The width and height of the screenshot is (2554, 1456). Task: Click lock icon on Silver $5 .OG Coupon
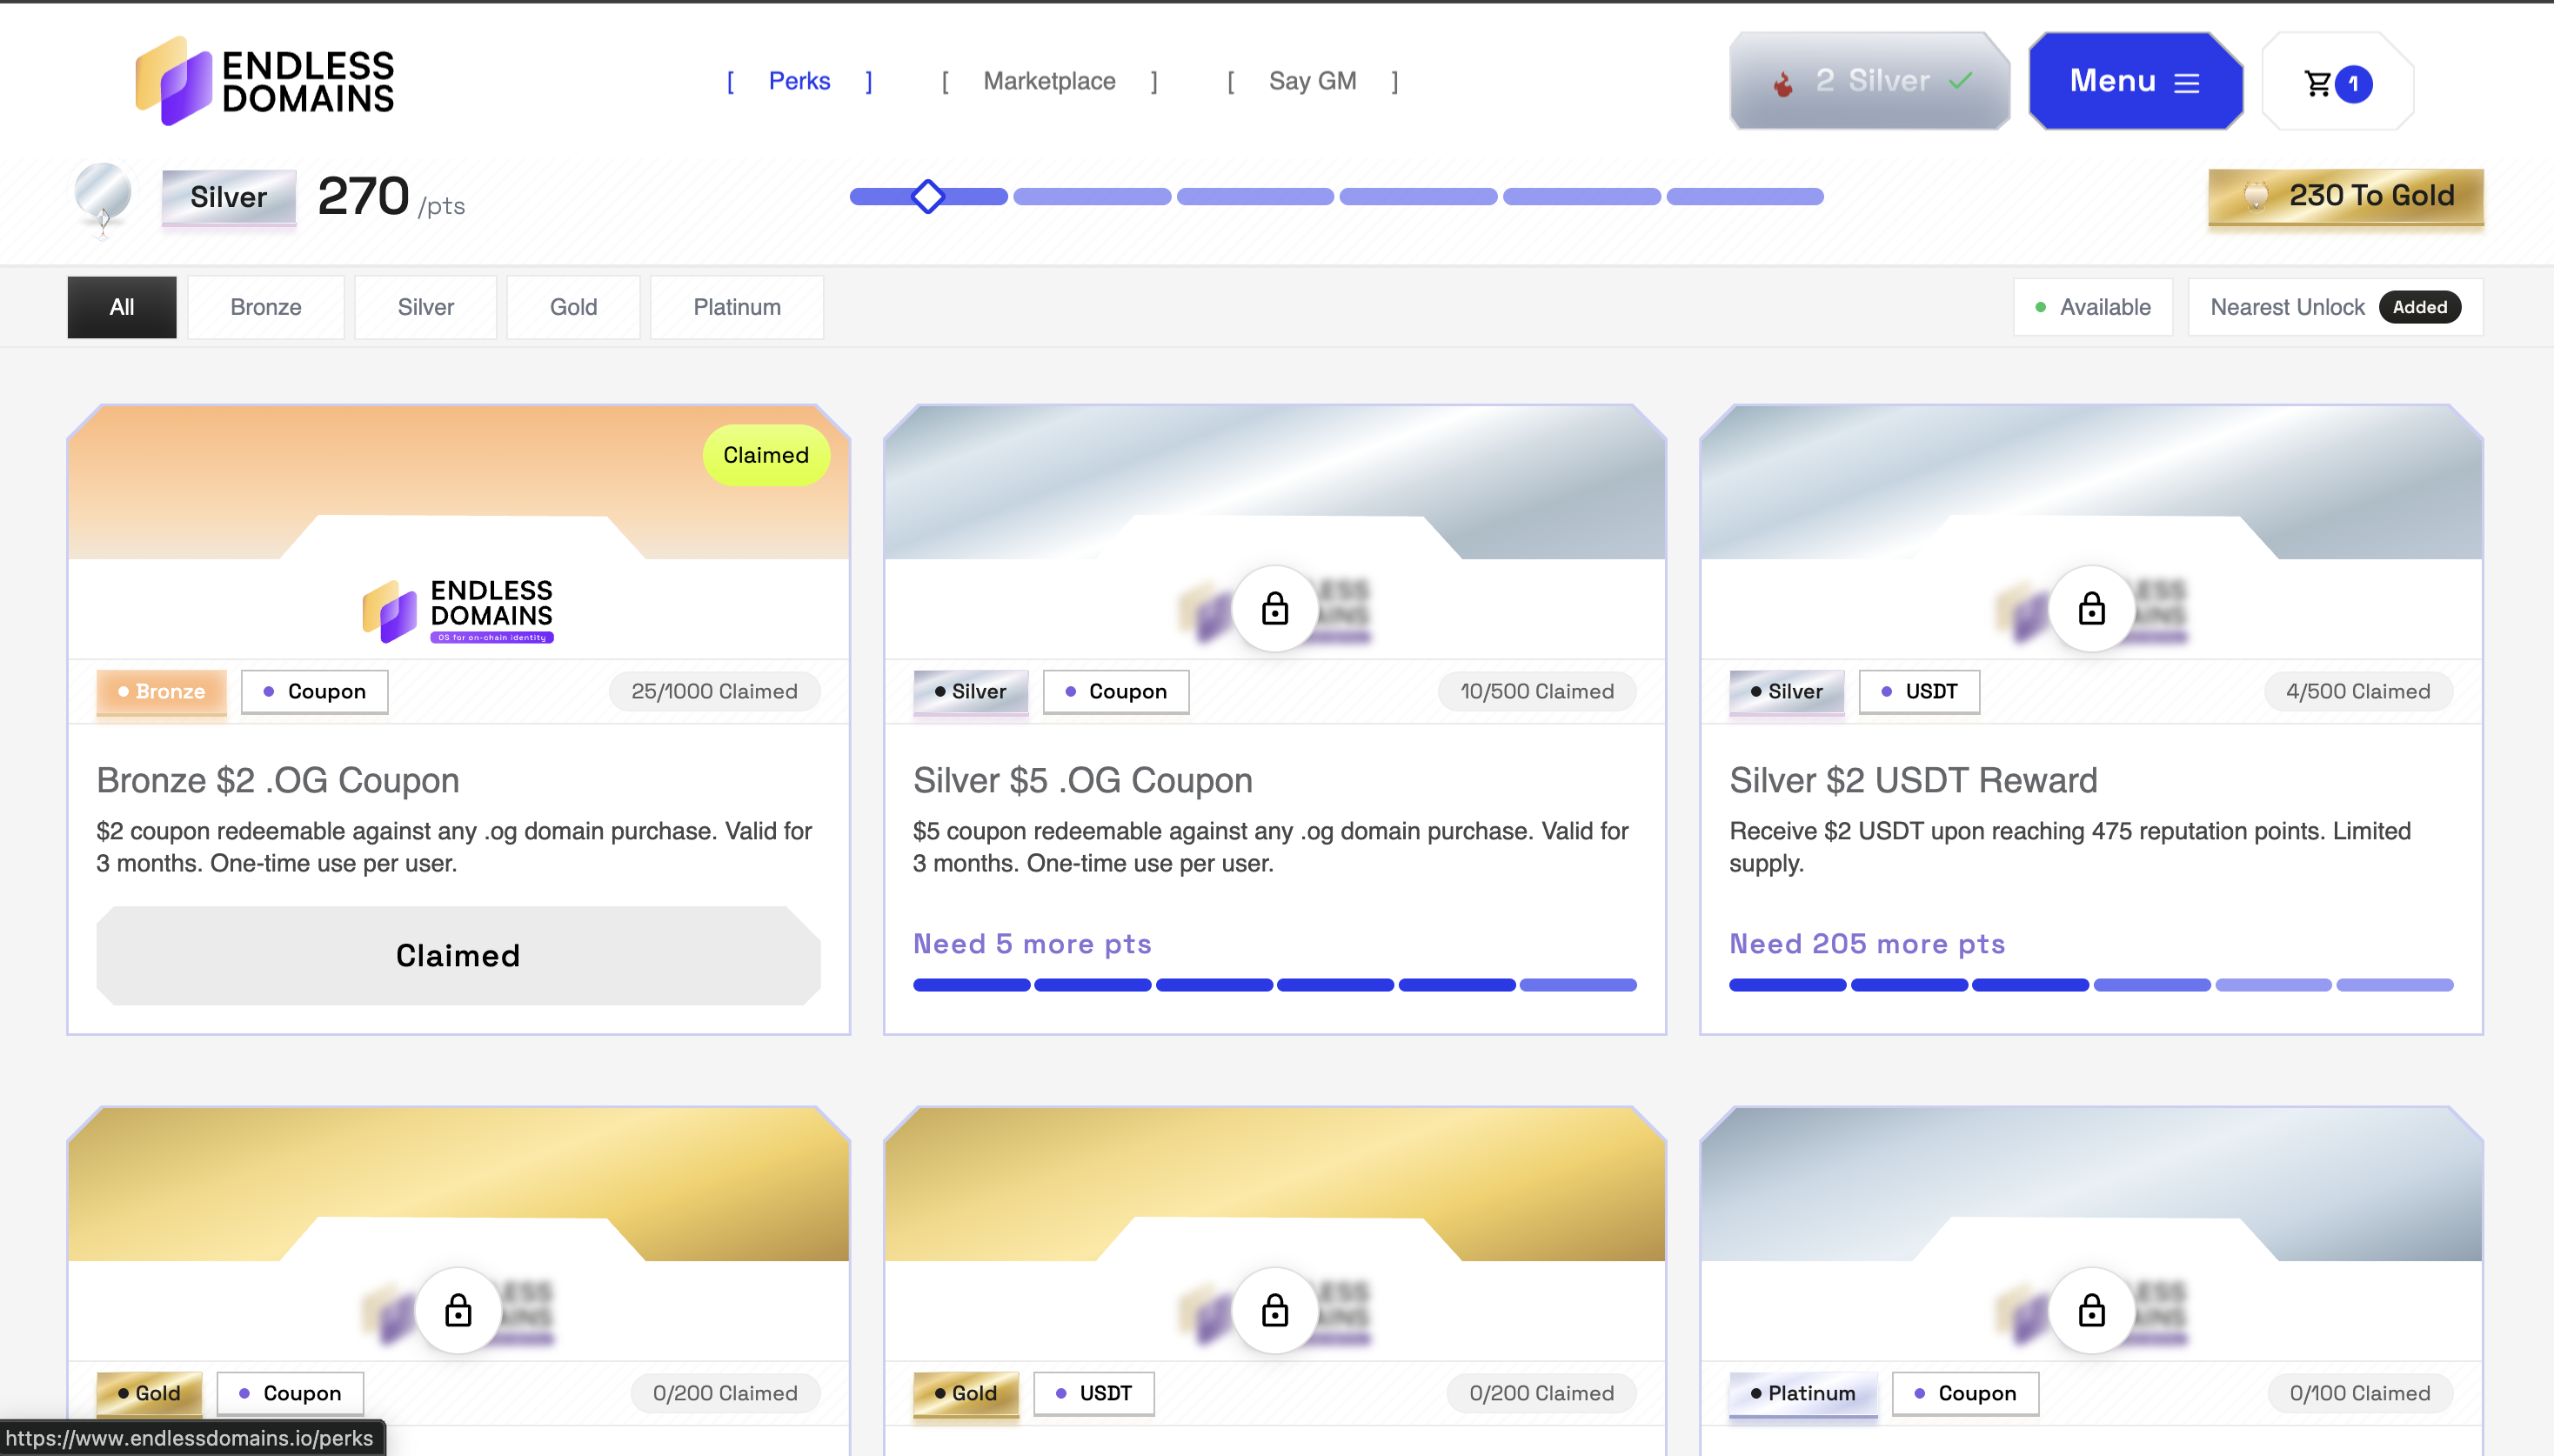1274,608
